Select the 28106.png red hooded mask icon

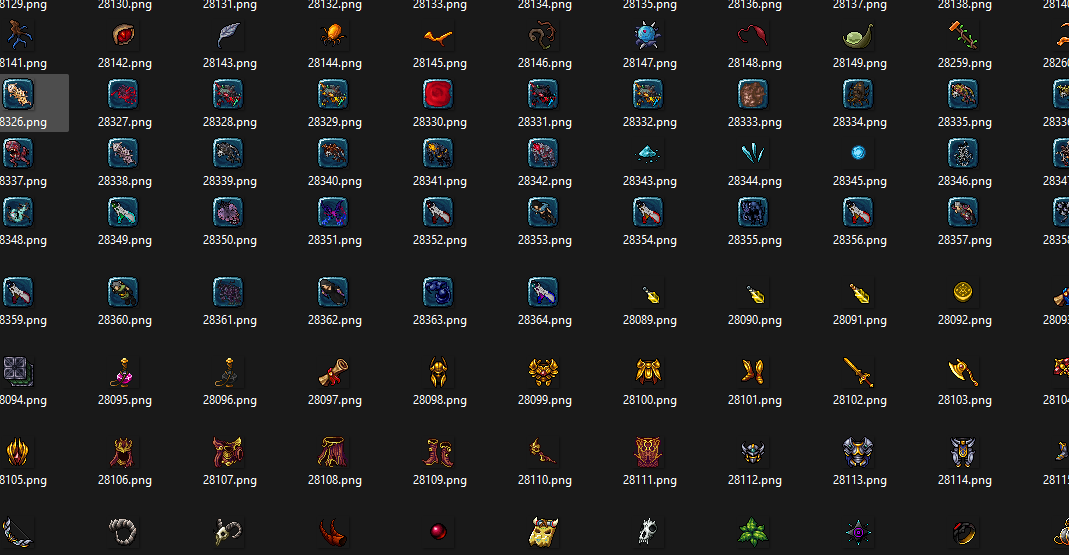(x=123, y=452)
